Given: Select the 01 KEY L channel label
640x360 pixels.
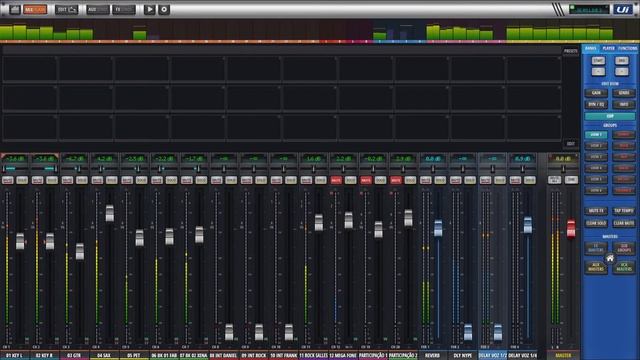Looking at the screenshot, I should [x=15, y=356].
